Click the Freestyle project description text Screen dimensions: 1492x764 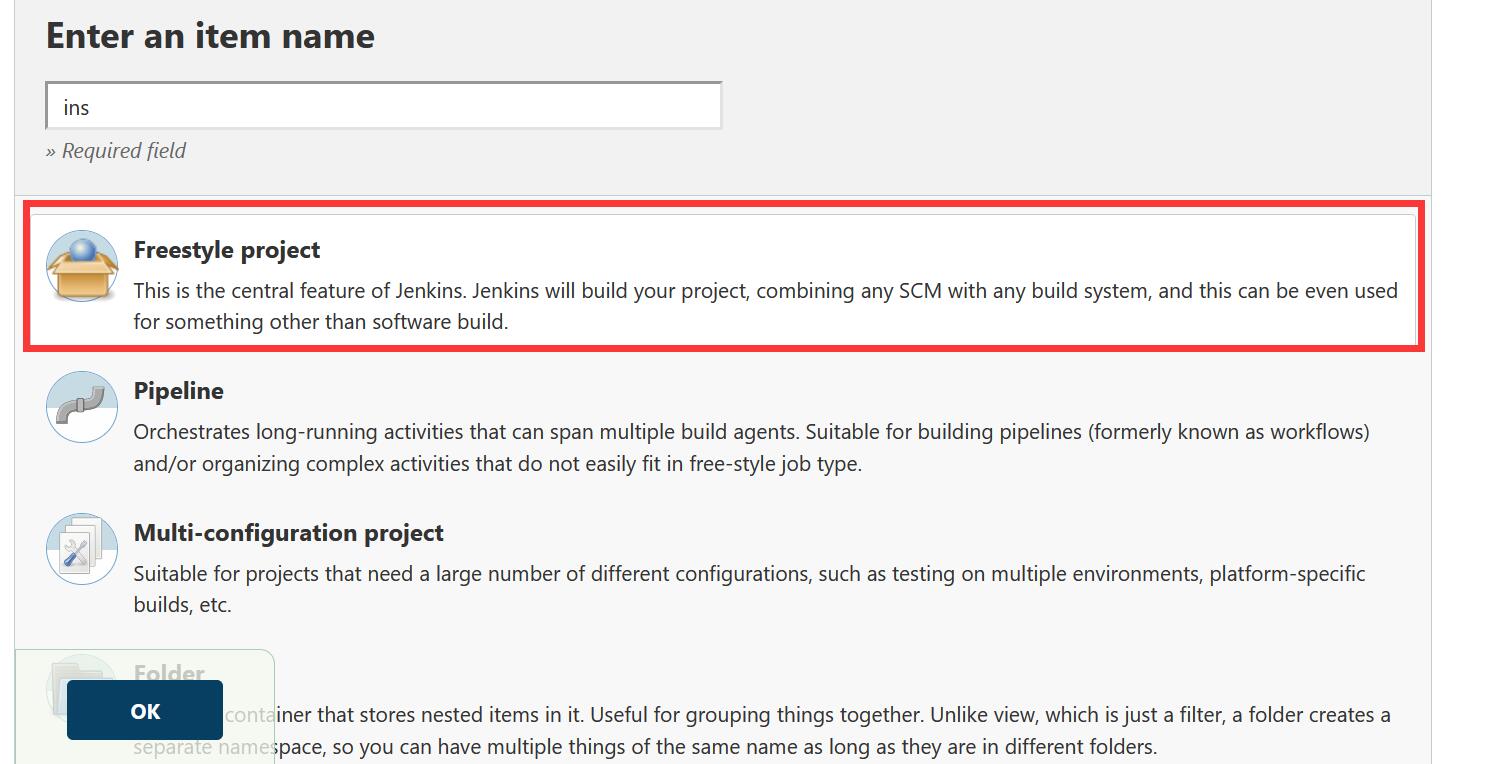766,306
